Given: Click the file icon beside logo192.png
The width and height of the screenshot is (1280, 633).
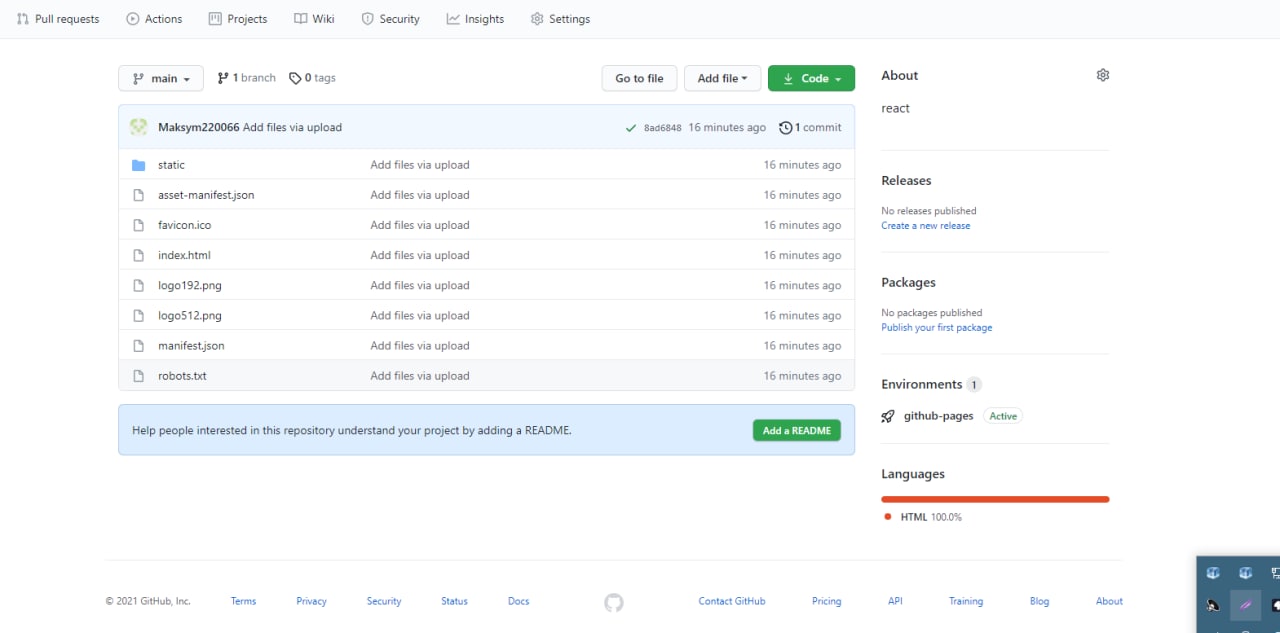Looking at the screenshot, I should [x=139, y=285].
